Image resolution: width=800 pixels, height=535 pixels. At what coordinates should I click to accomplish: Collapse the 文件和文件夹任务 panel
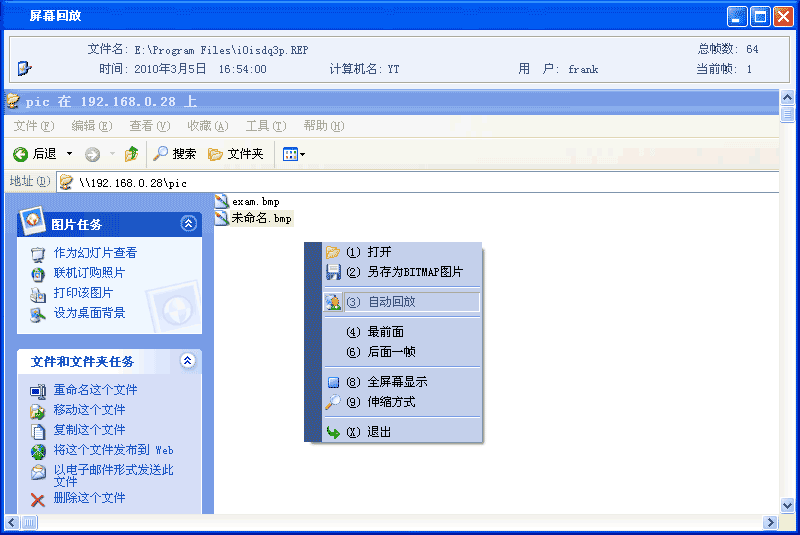tap(187, 361)
